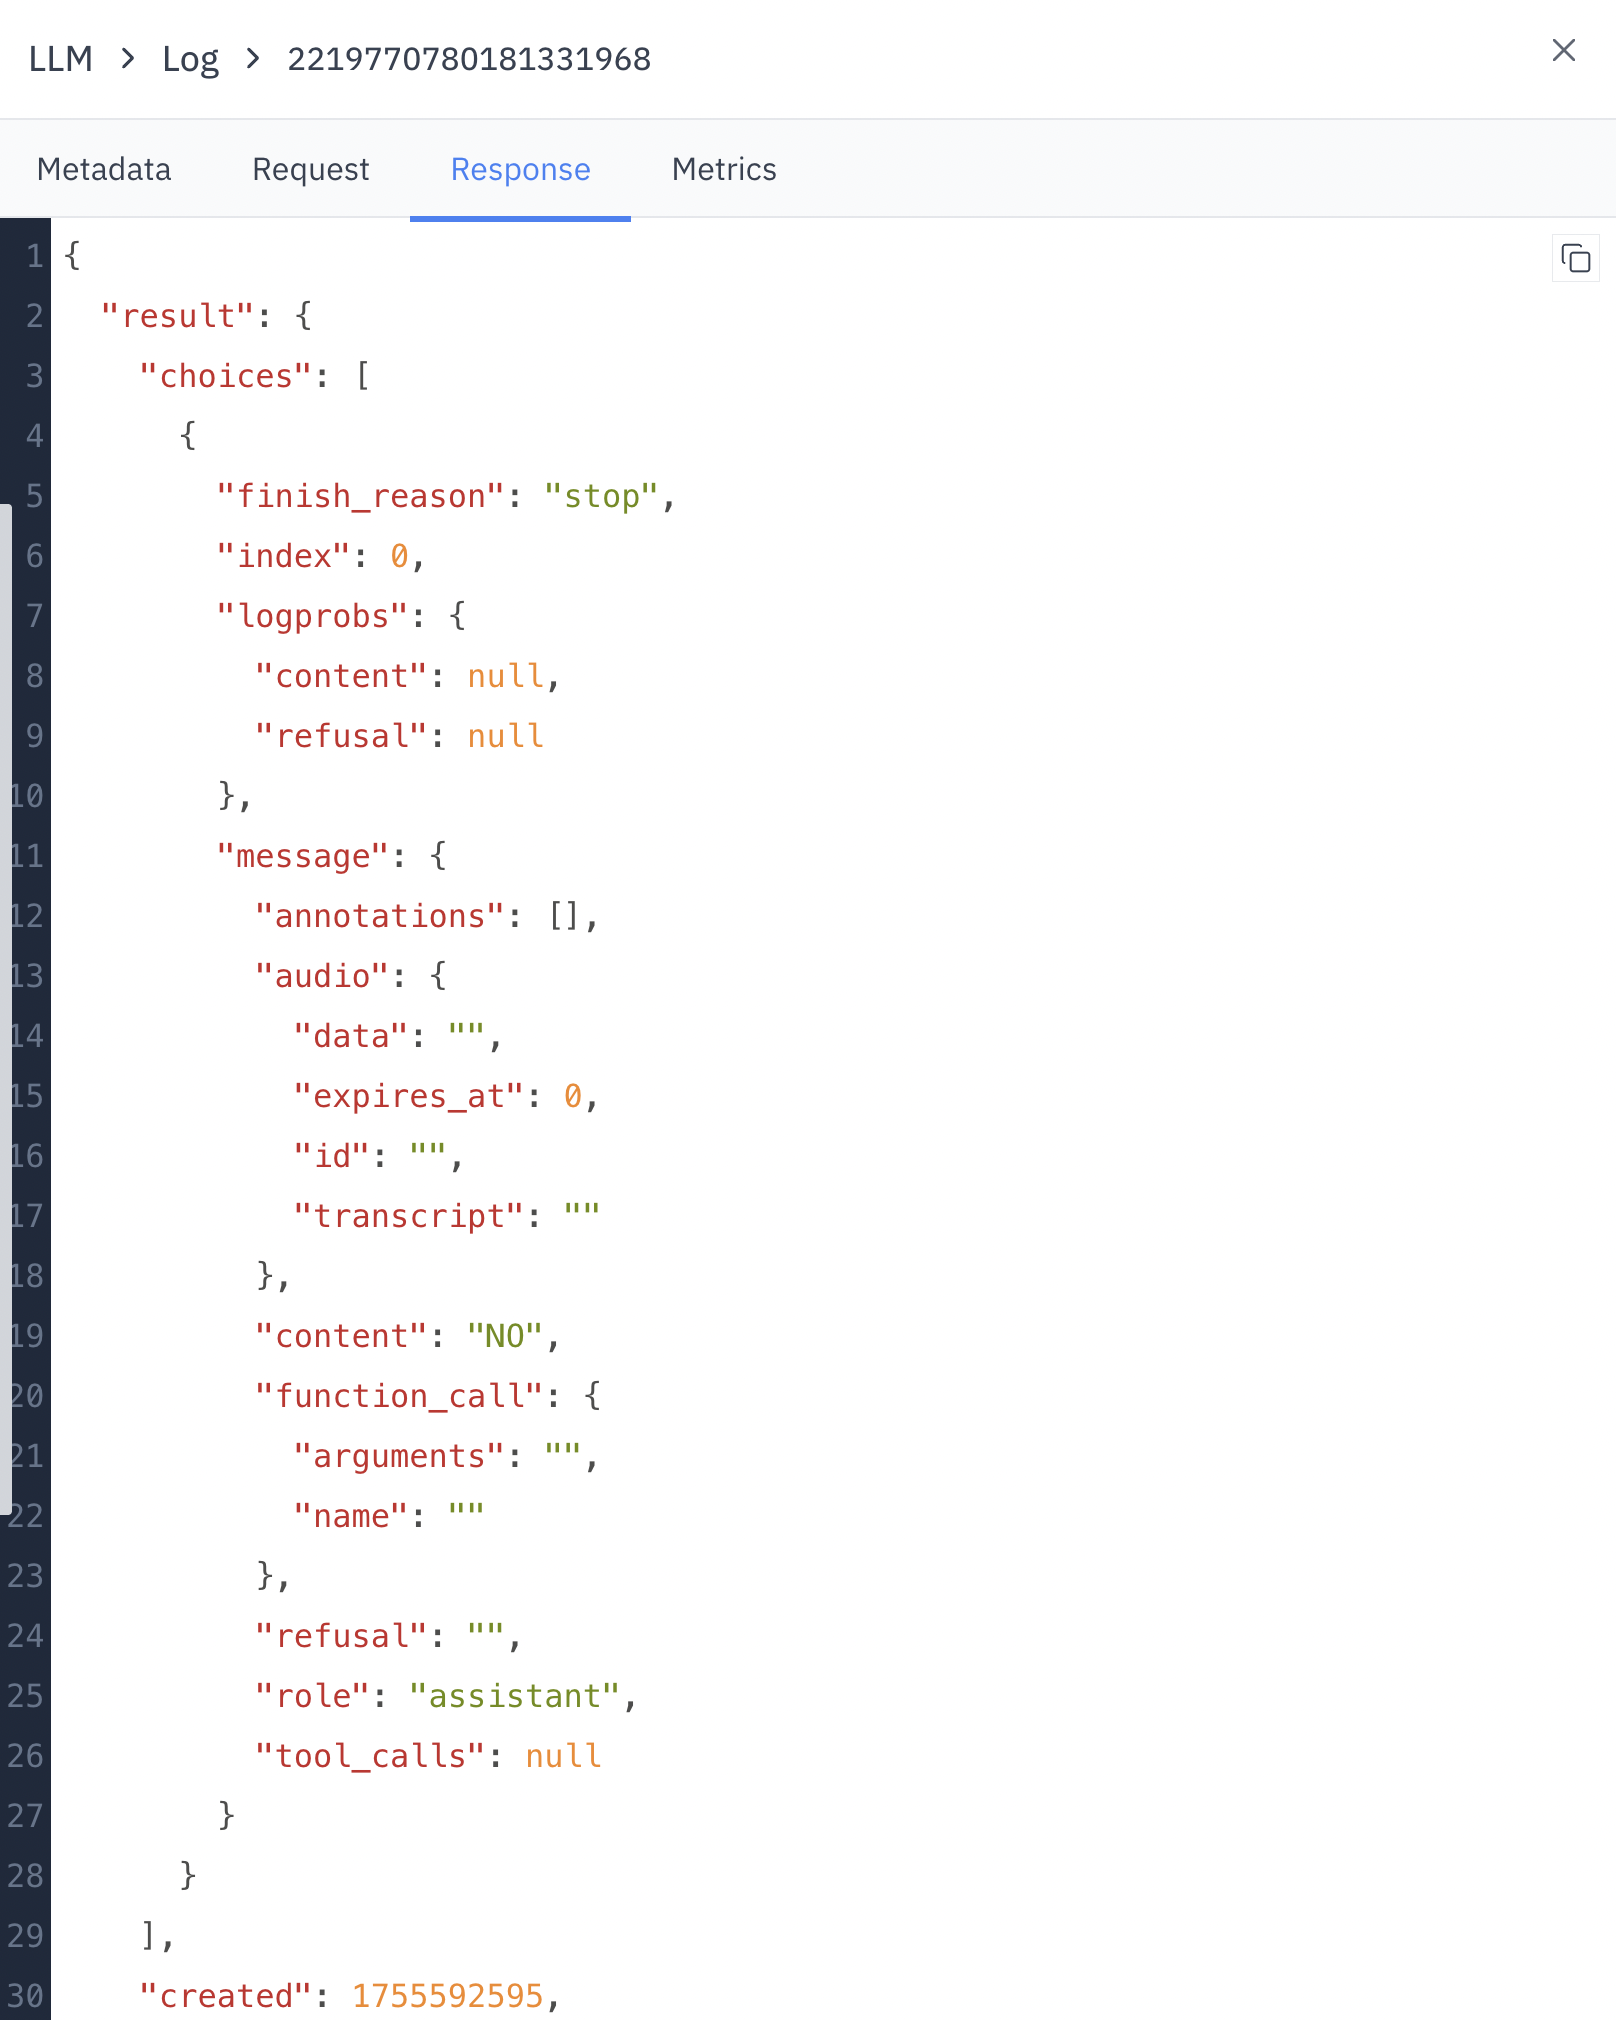Click the "name" key

coord(351,1516)
